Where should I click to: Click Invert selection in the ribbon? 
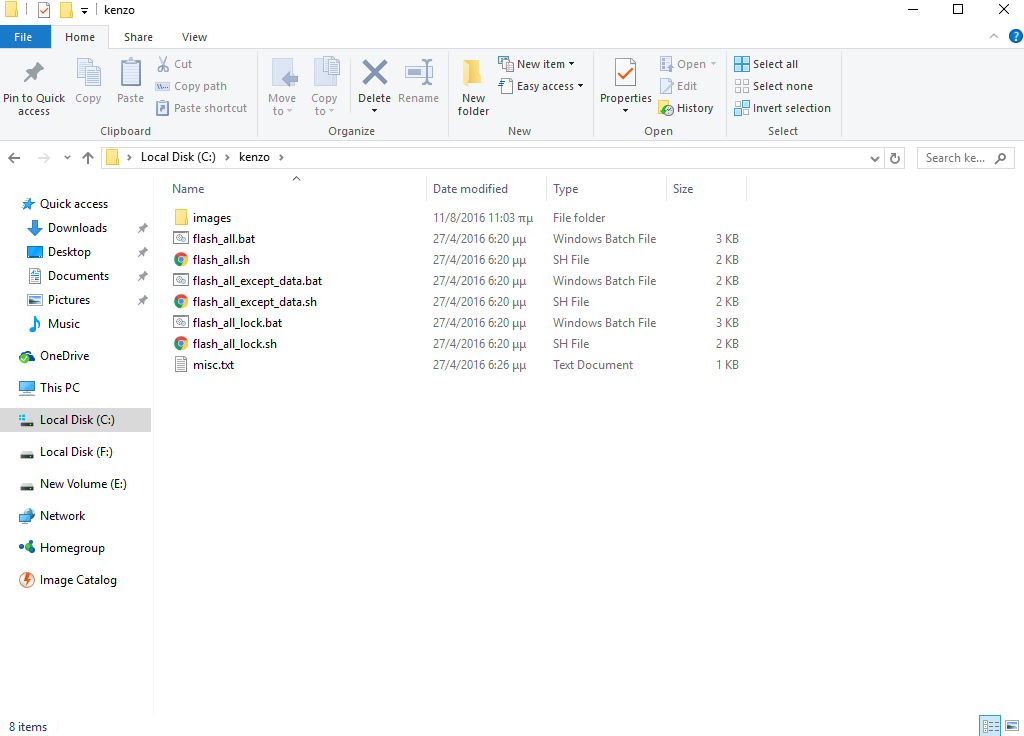click(782, 108)
